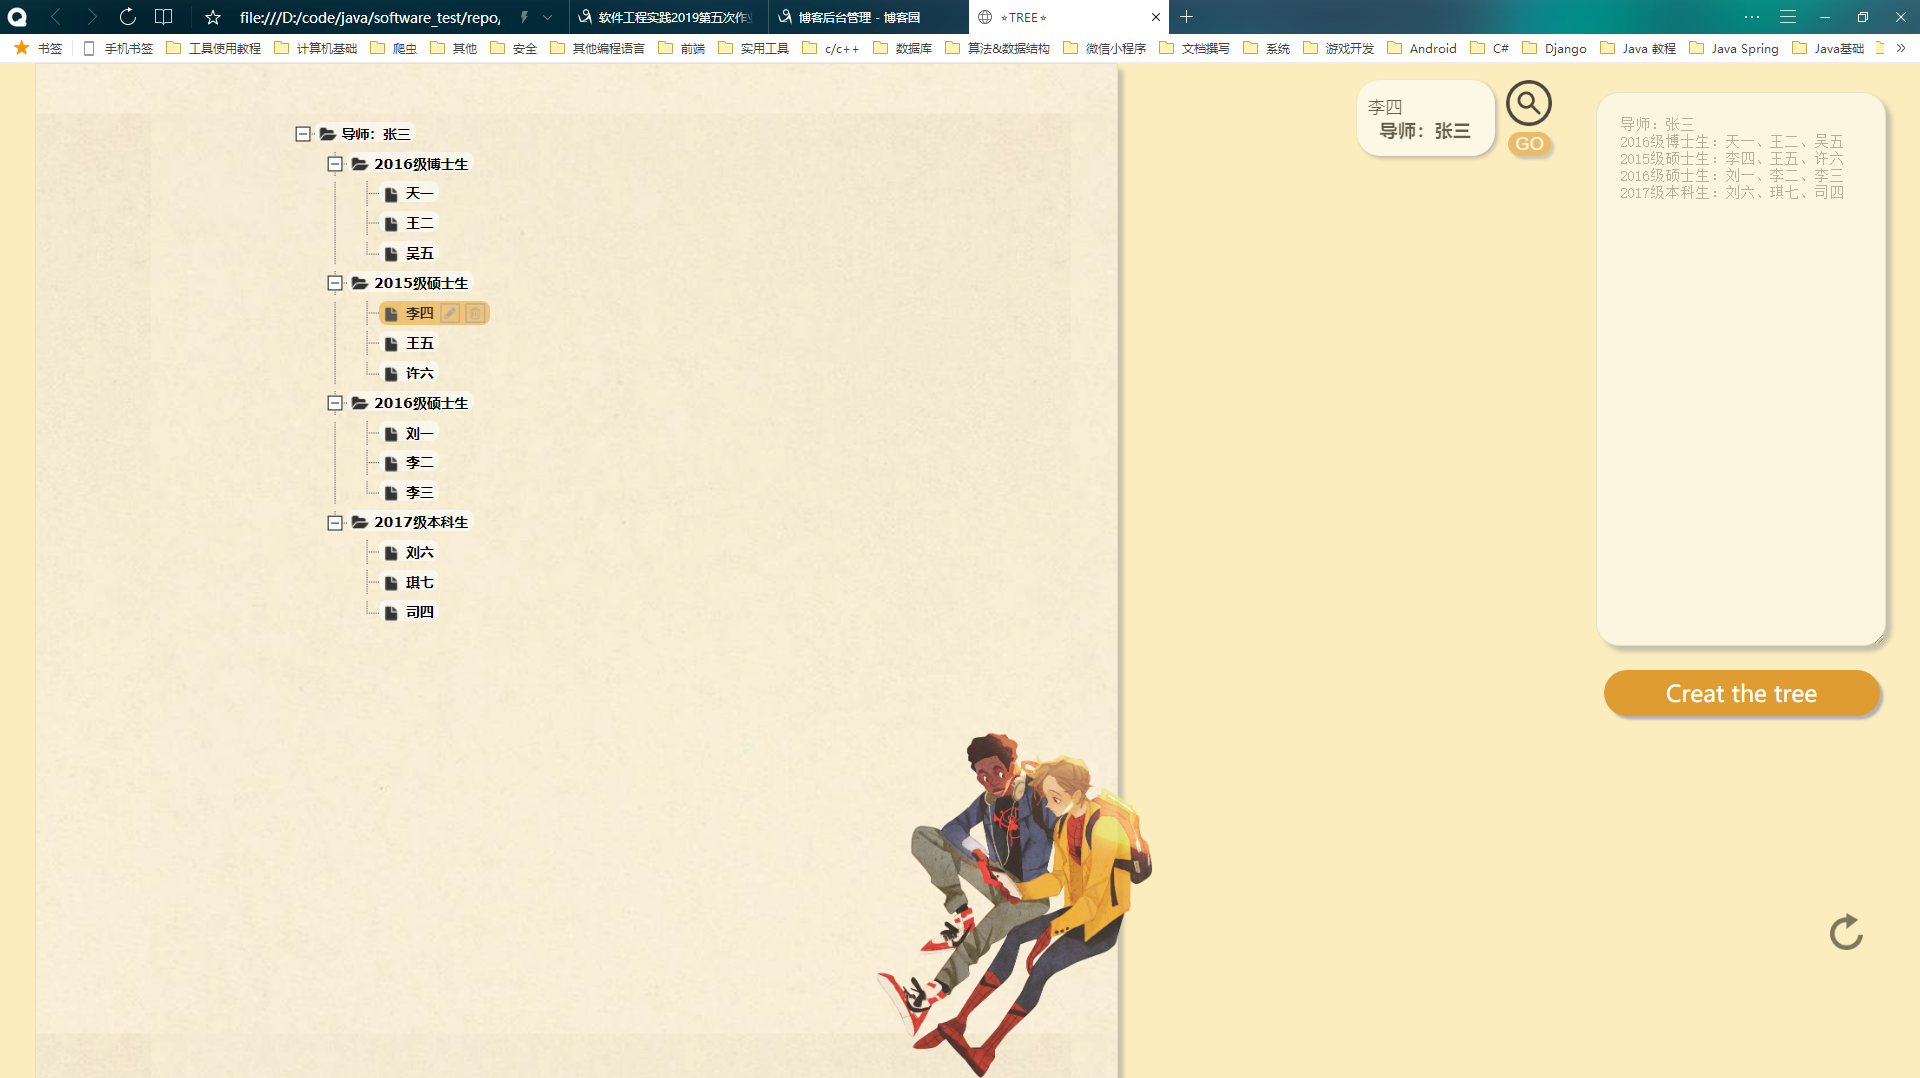Collapse the 2017级本科生 branch

click(x=335, y=522)
